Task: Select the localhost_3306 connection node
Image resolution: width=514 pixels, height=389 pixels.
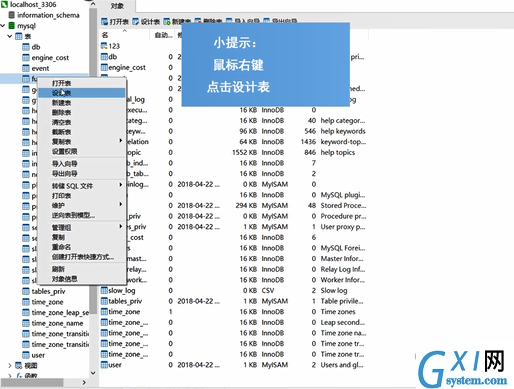Action: [29, 4]
